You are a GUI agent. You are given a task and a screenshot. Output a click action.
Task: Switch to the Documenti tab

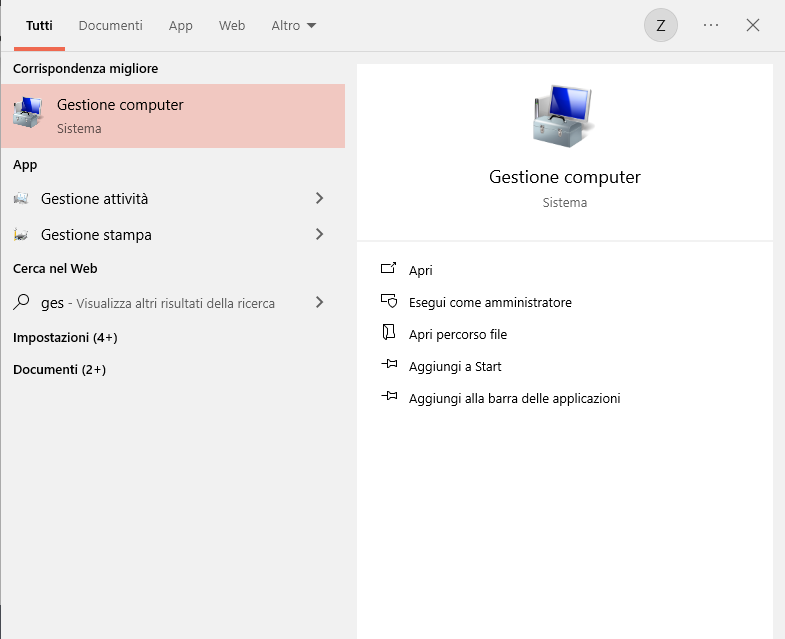110,26
